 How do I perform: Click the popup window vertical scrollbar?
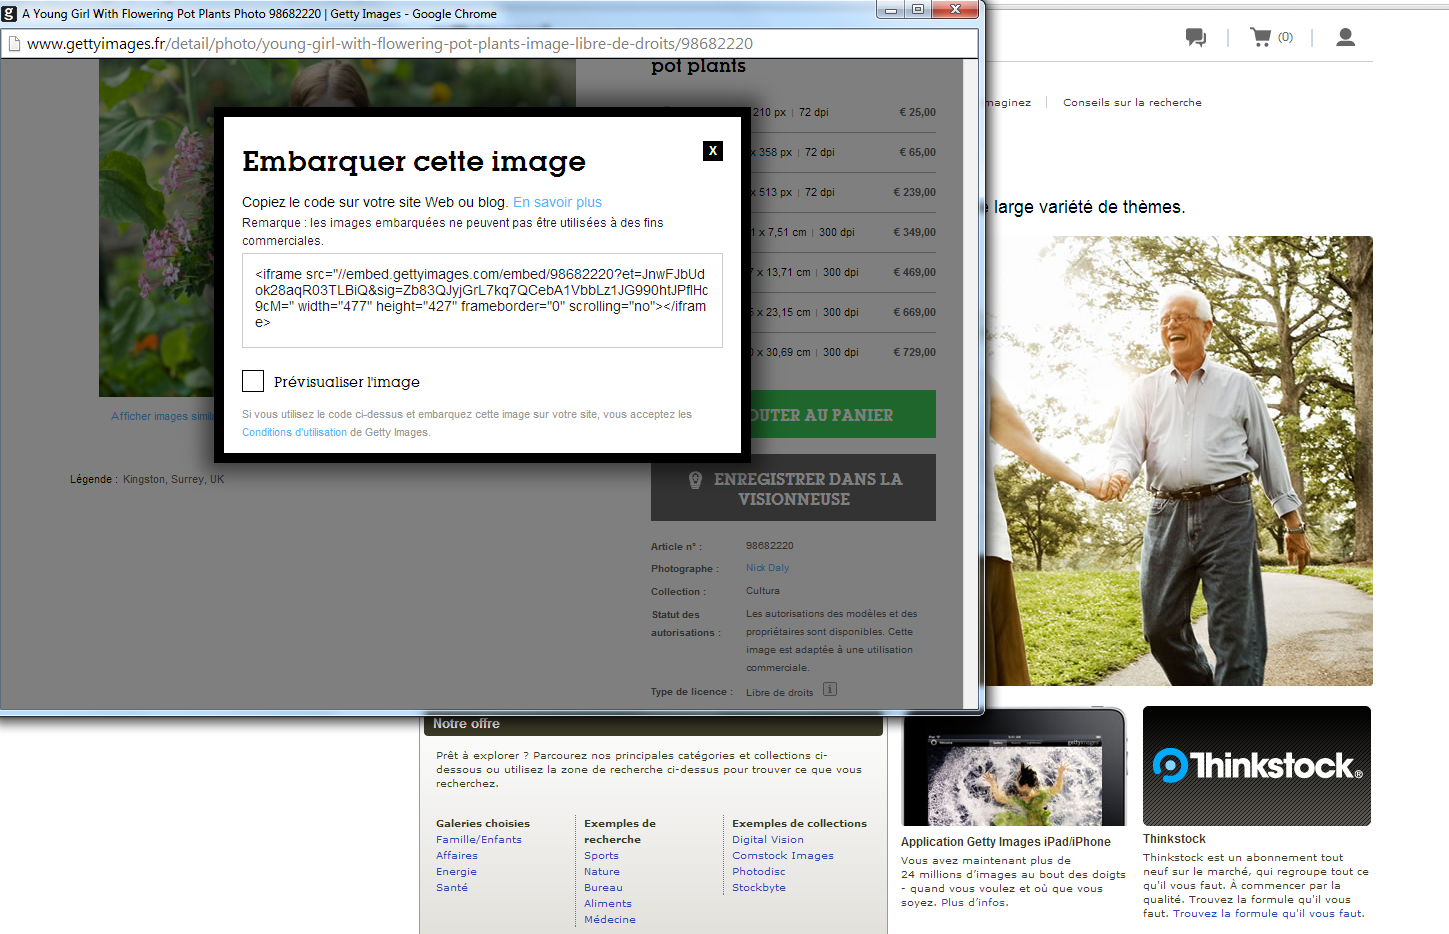[970, 384]
